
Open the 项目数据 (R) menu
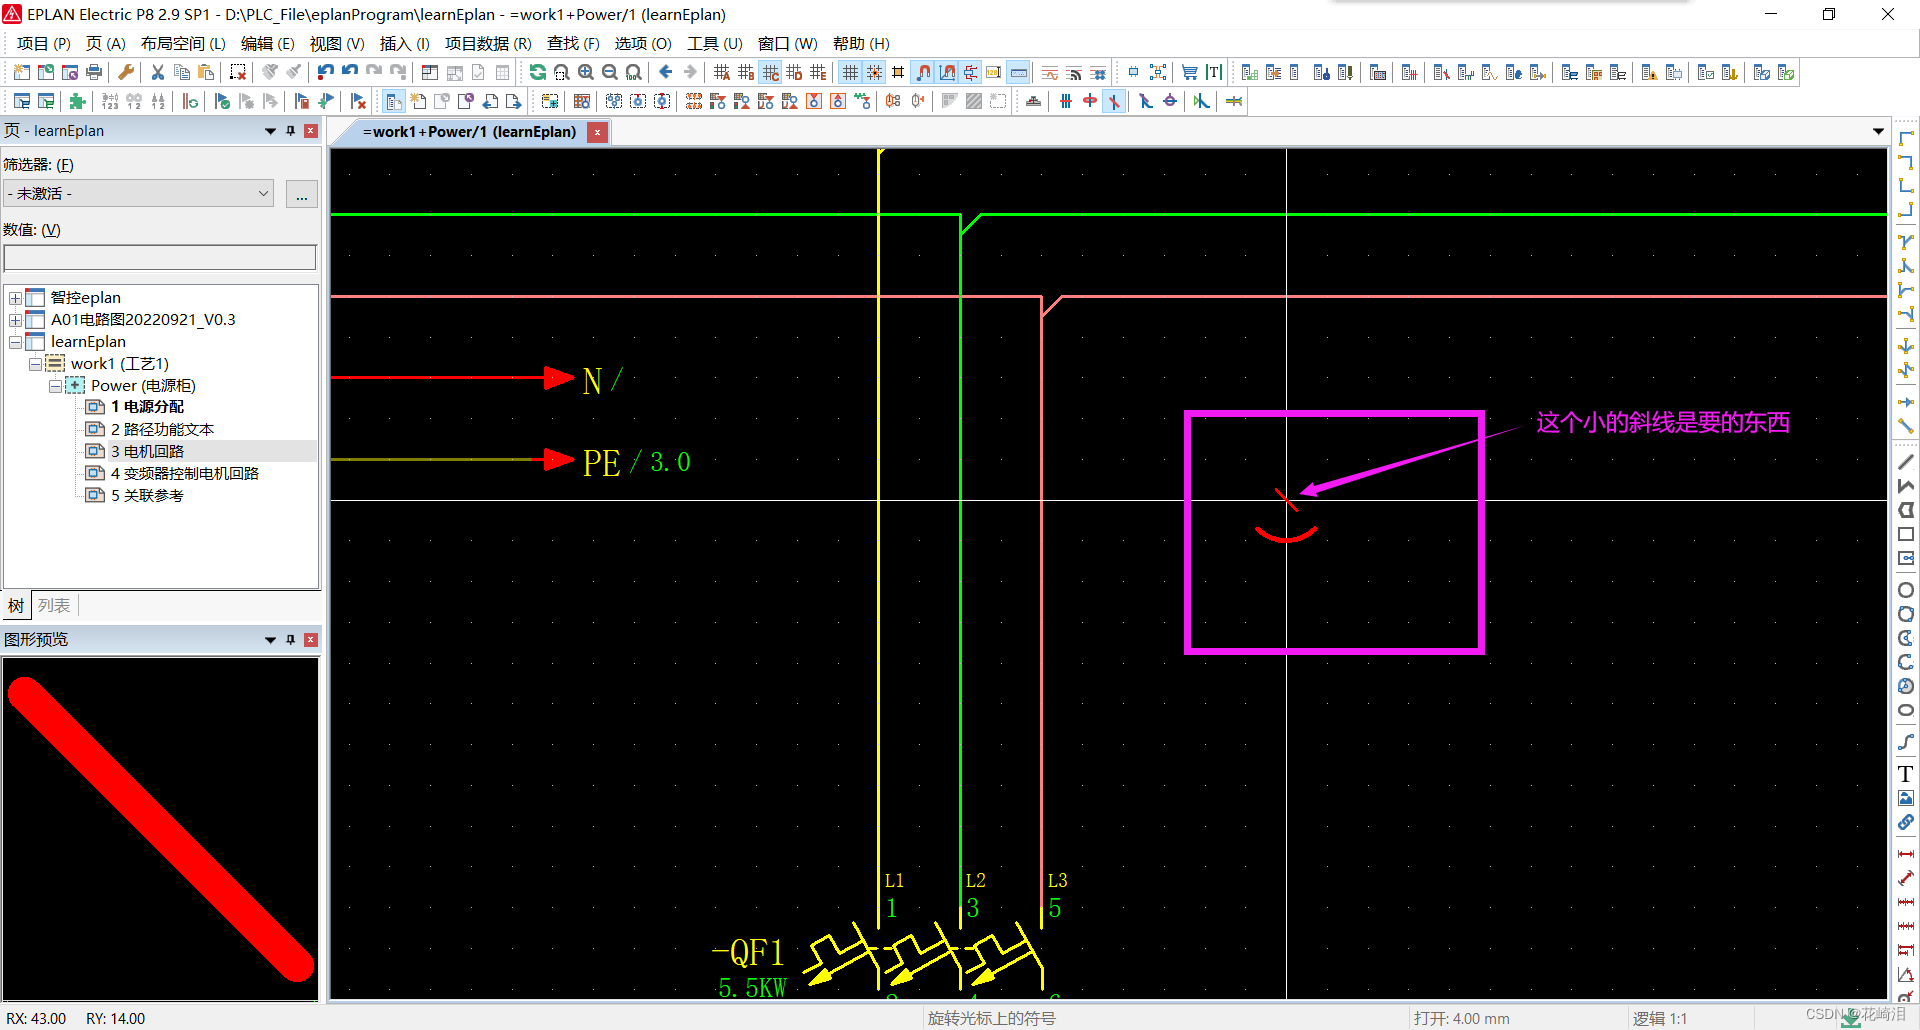click(x=487, y=43)
